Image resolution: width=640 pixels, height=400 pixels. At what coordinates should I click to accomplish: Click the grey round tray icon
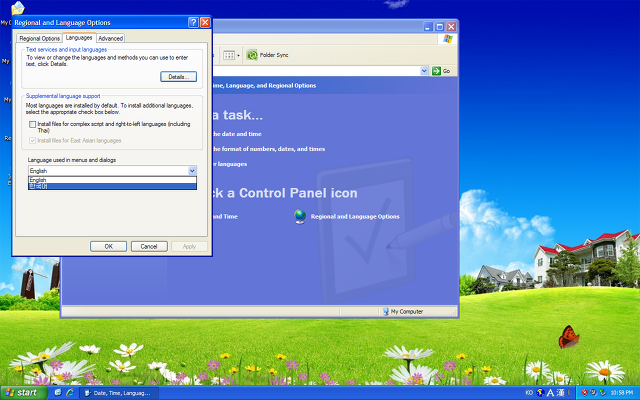point(593,393)
